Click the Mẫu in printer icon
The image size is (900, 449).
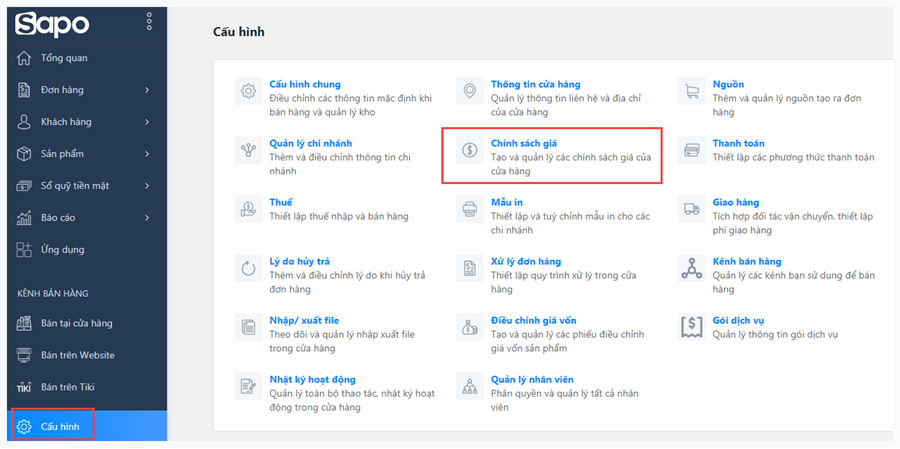click(x=470, y=209)
